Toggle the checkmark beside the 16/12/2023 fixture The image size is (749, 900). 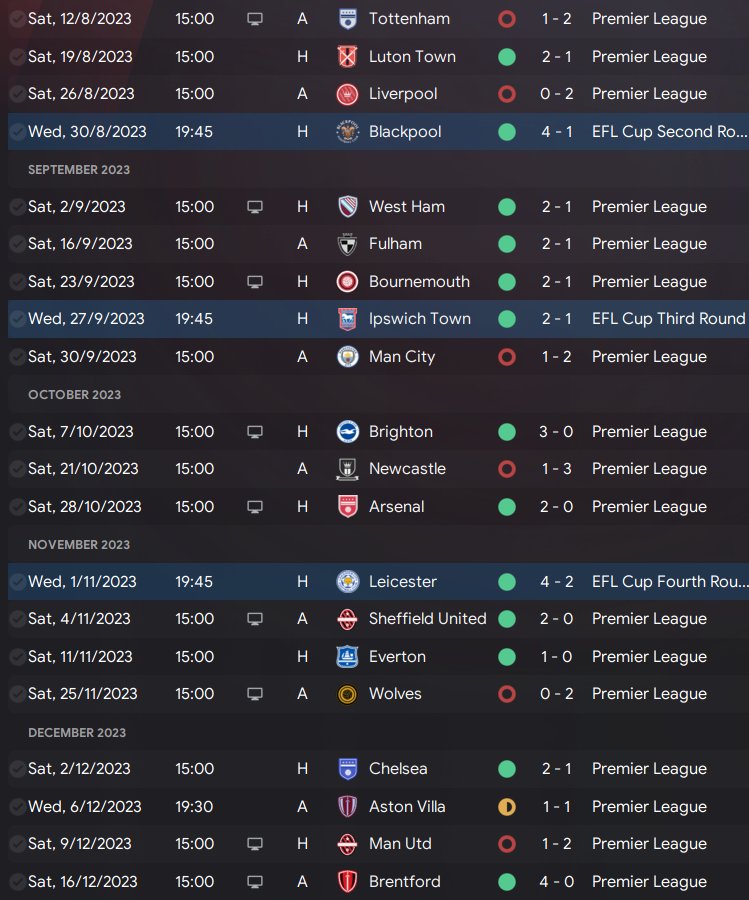click(x=16, y=882)
